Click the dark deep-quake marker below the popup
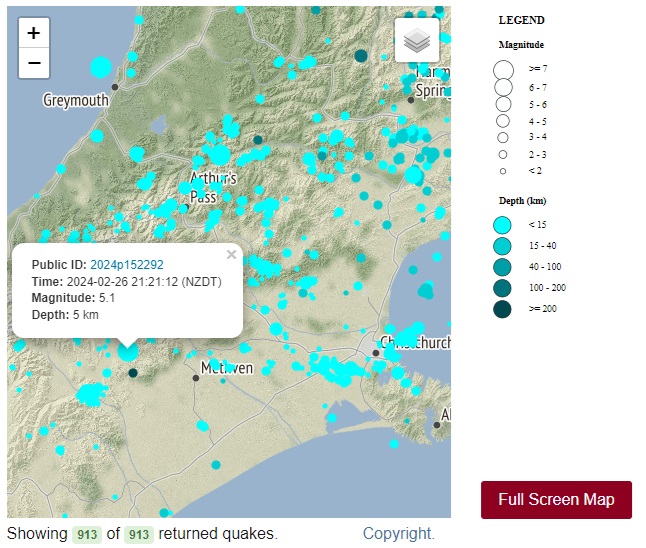The image size is (646, 548). pos(133,373)
